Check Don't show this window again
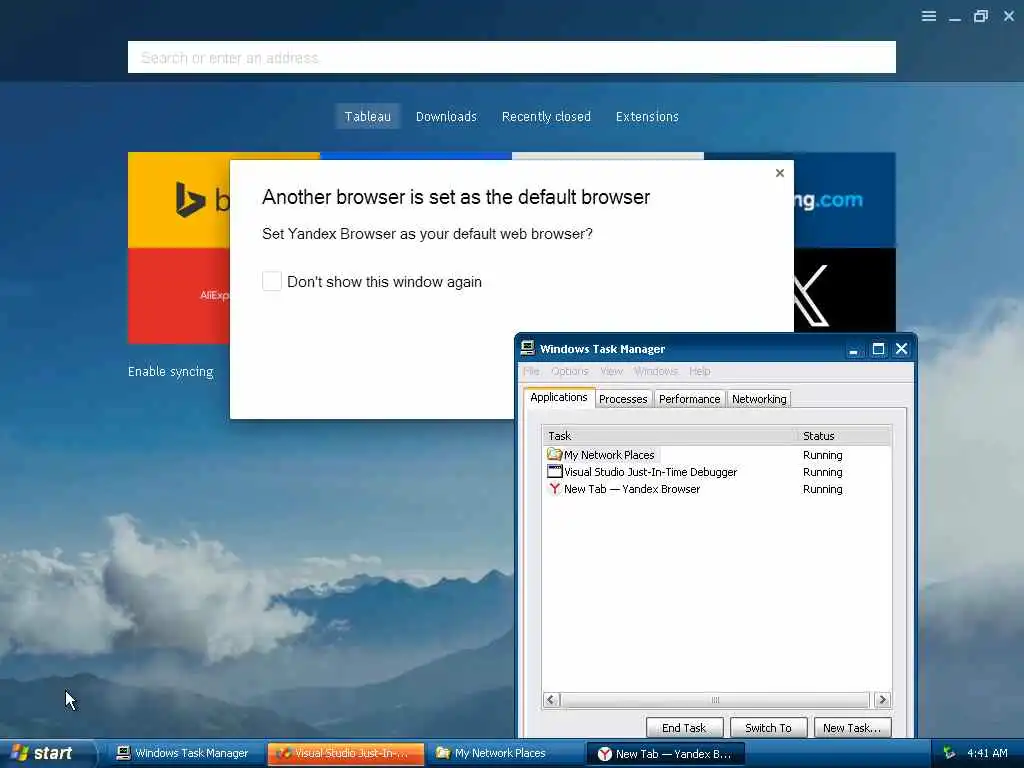Image resolution: width=1024 pixels, height=768 pixels. [x=272, y=281]
